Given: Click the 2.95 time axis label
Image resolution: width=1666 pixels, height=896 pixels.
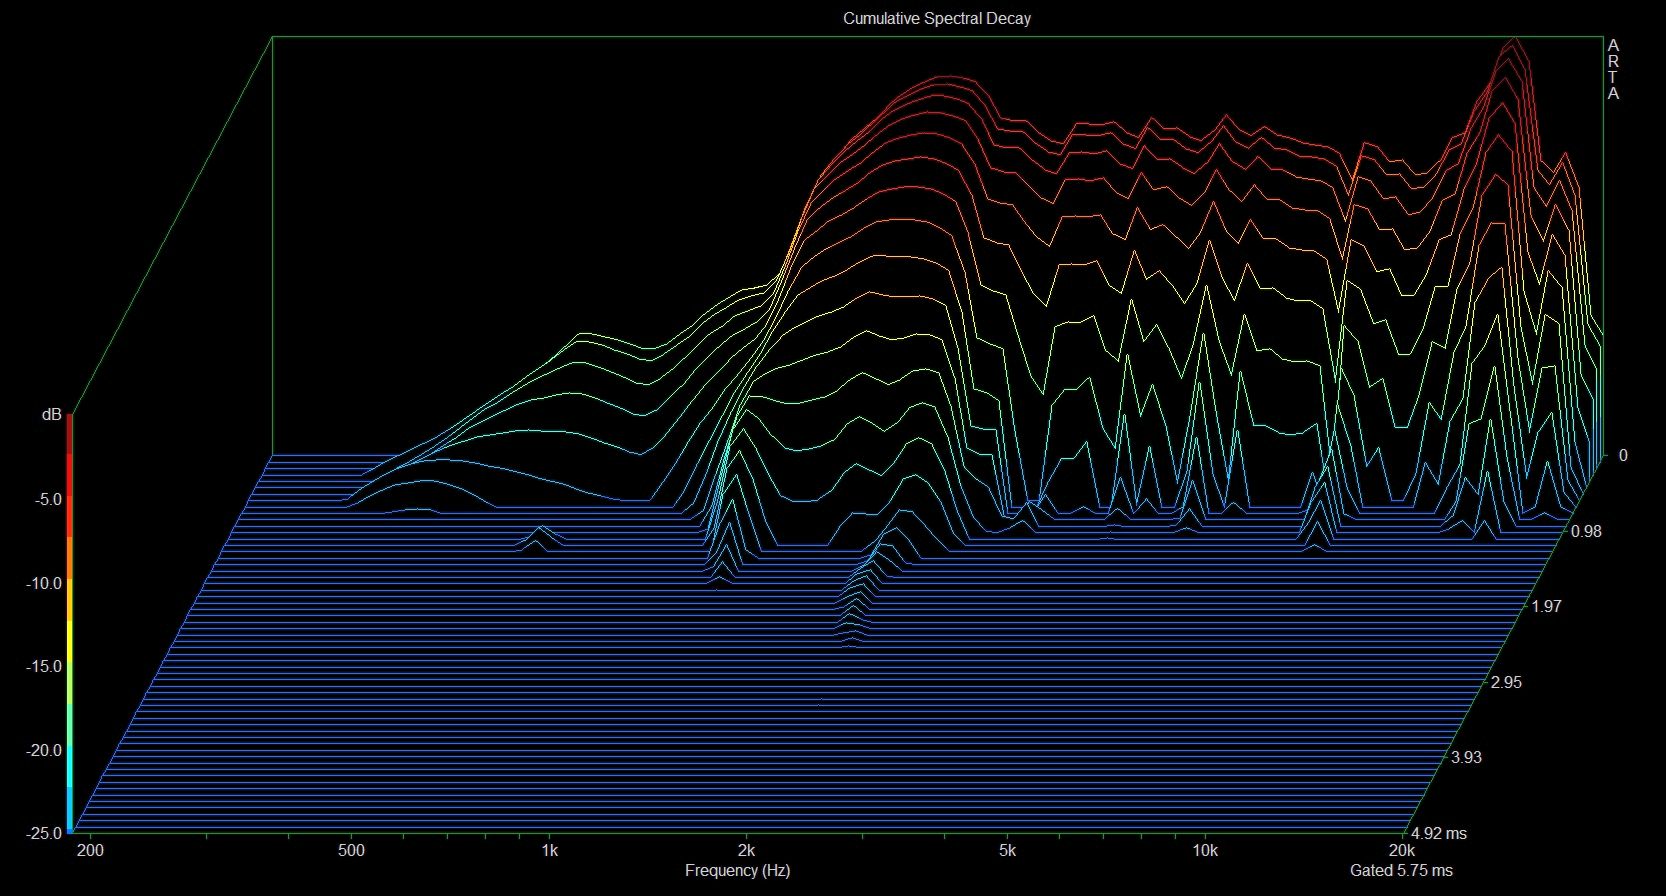Looking at the screenshot, I should pos(1506,682).
